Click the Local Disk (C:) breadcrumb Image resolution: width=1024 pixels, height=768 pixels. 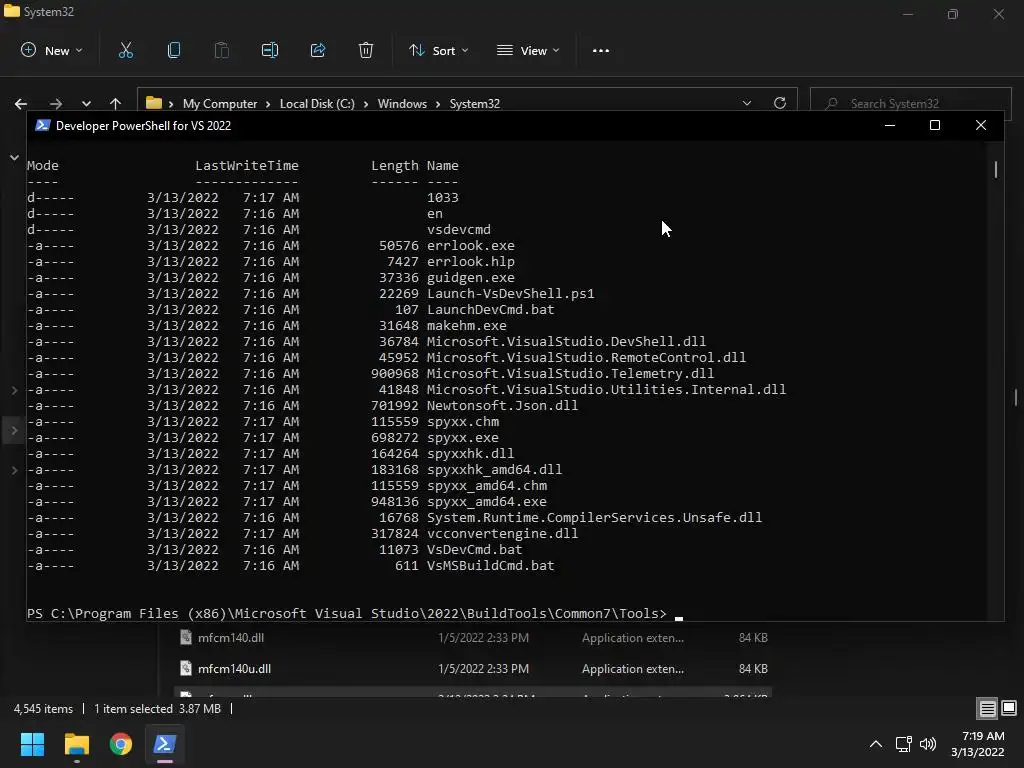click(x=317, y=103)
